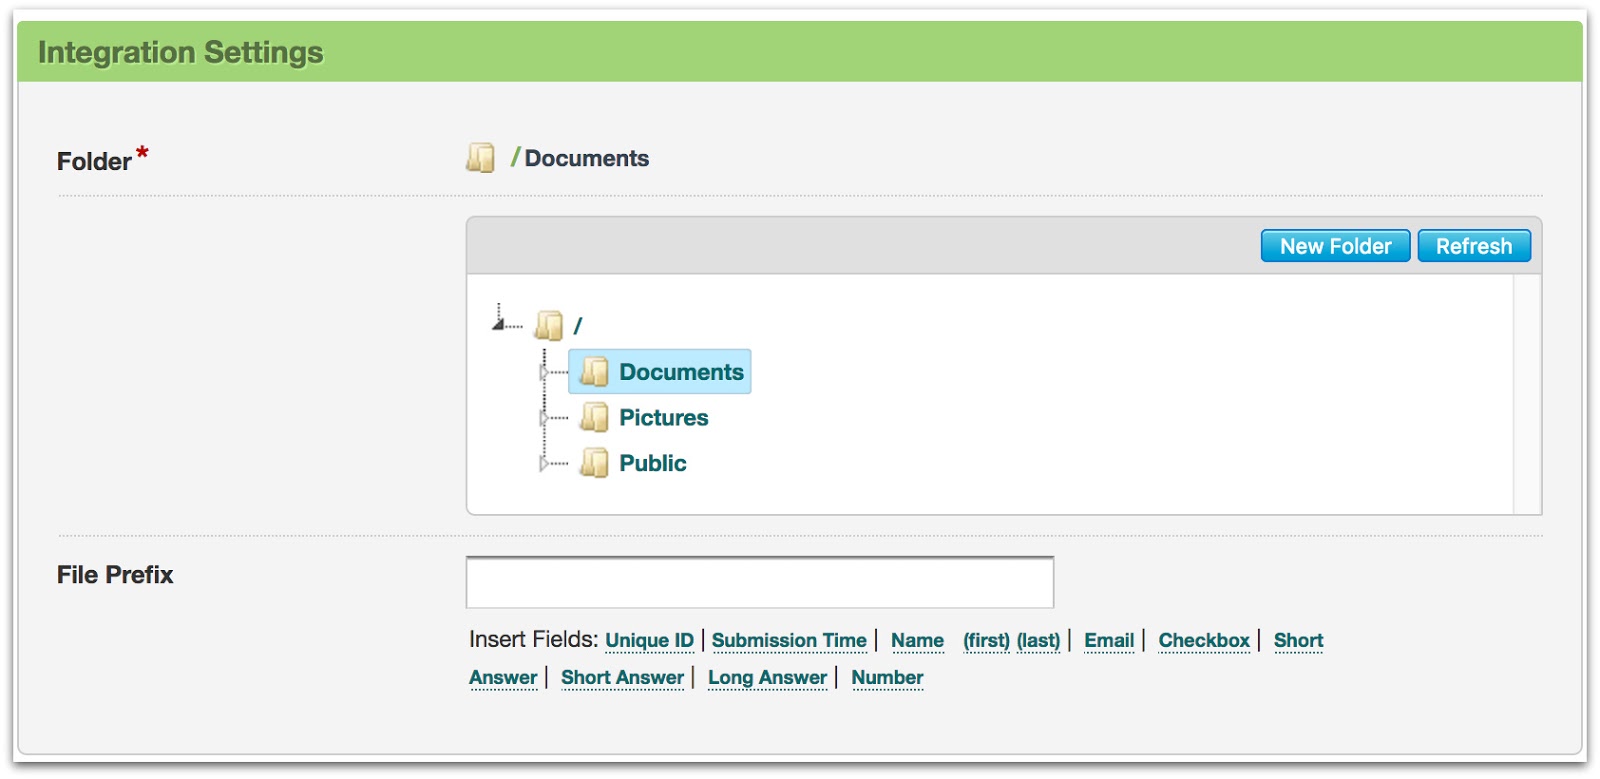Click the folder tree vertical scrollbar
1600x779 pixels.
tap(1527, 394)
